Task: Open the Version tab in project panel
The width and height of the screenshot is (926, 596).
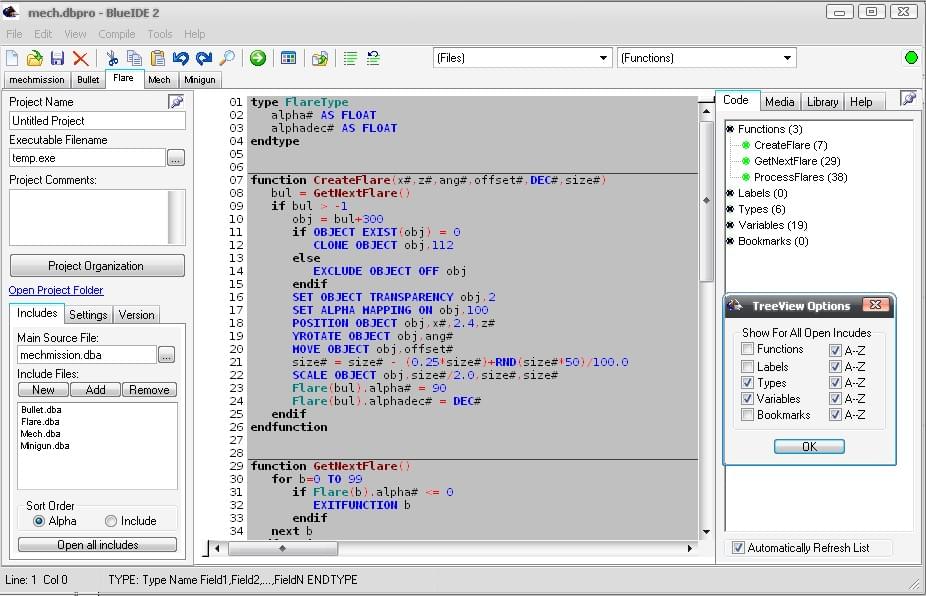Action: 136,315
